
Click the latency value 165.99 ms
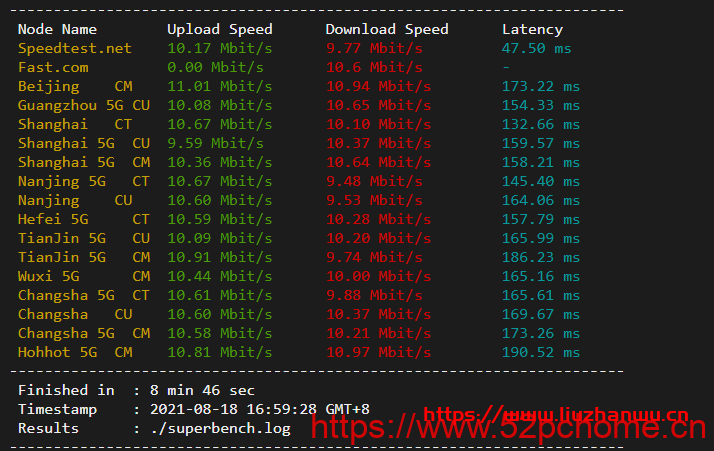541,239
